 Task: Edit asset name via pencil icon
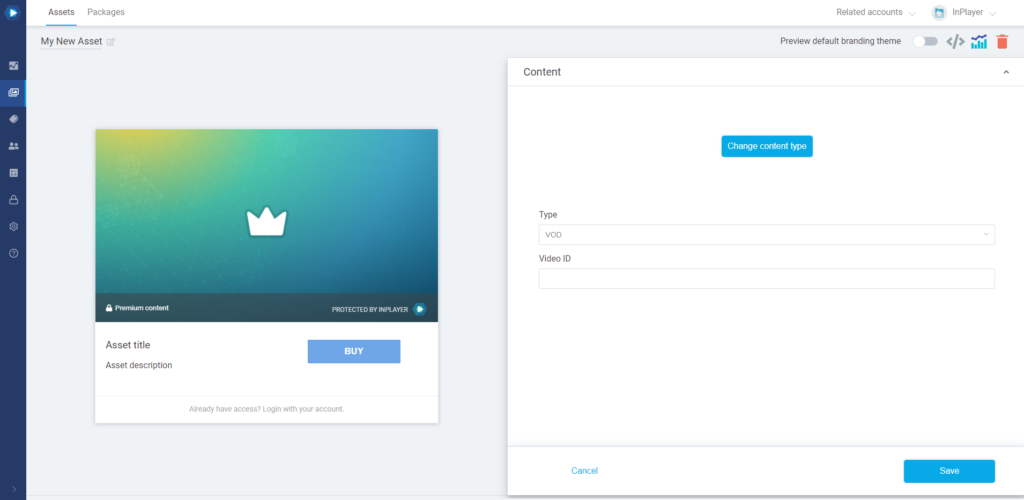pyautogui.click(x=111, y=42)
